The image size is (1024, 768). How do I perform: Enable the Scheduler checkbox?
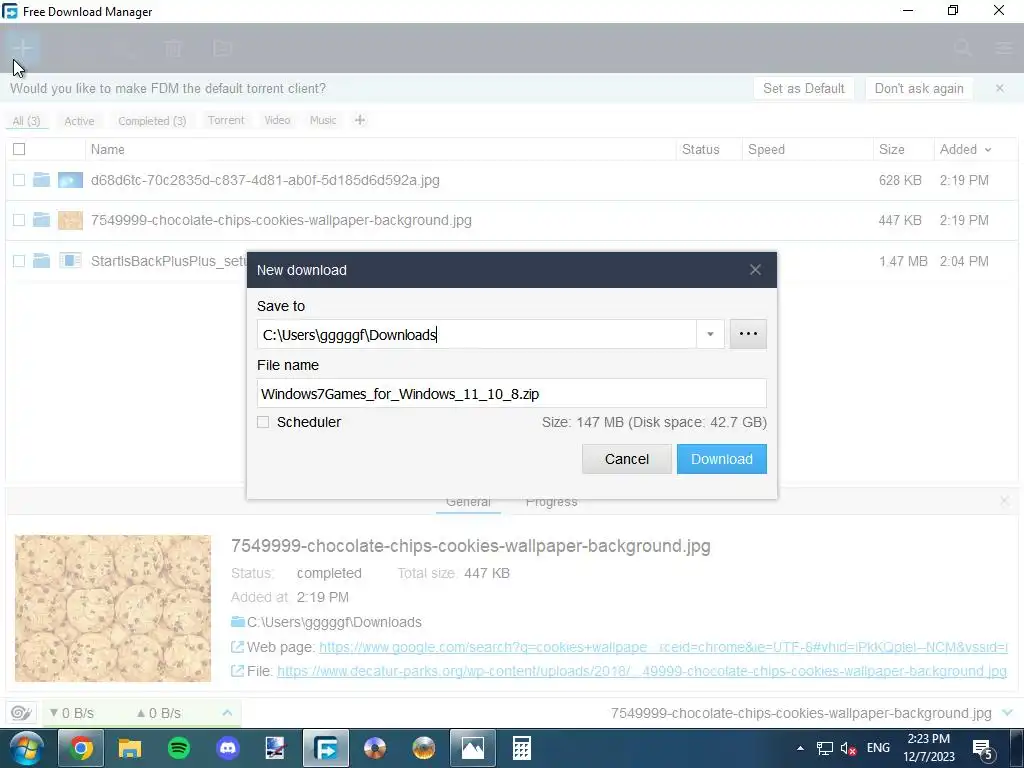click(263, 422)
